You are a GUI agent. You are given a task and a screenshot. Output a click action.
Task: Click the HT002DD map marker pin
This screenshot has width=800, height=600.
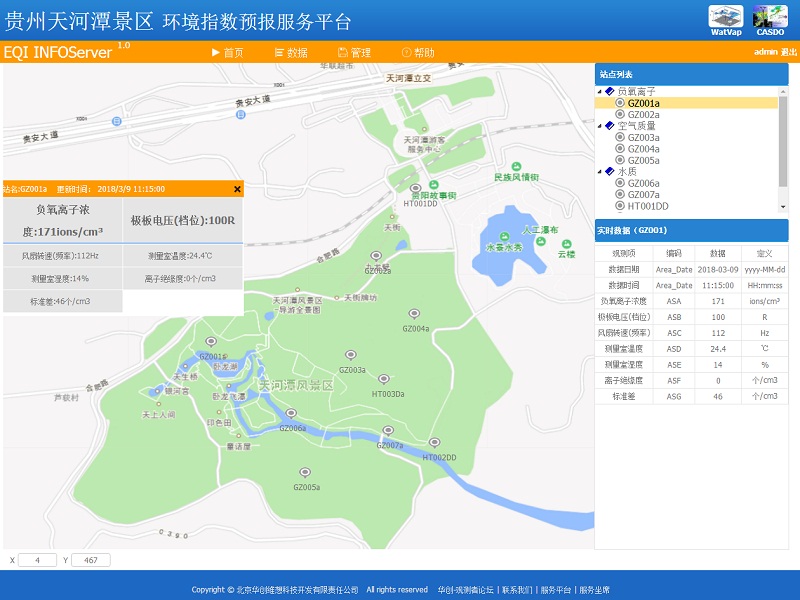[x=434, y=443]
